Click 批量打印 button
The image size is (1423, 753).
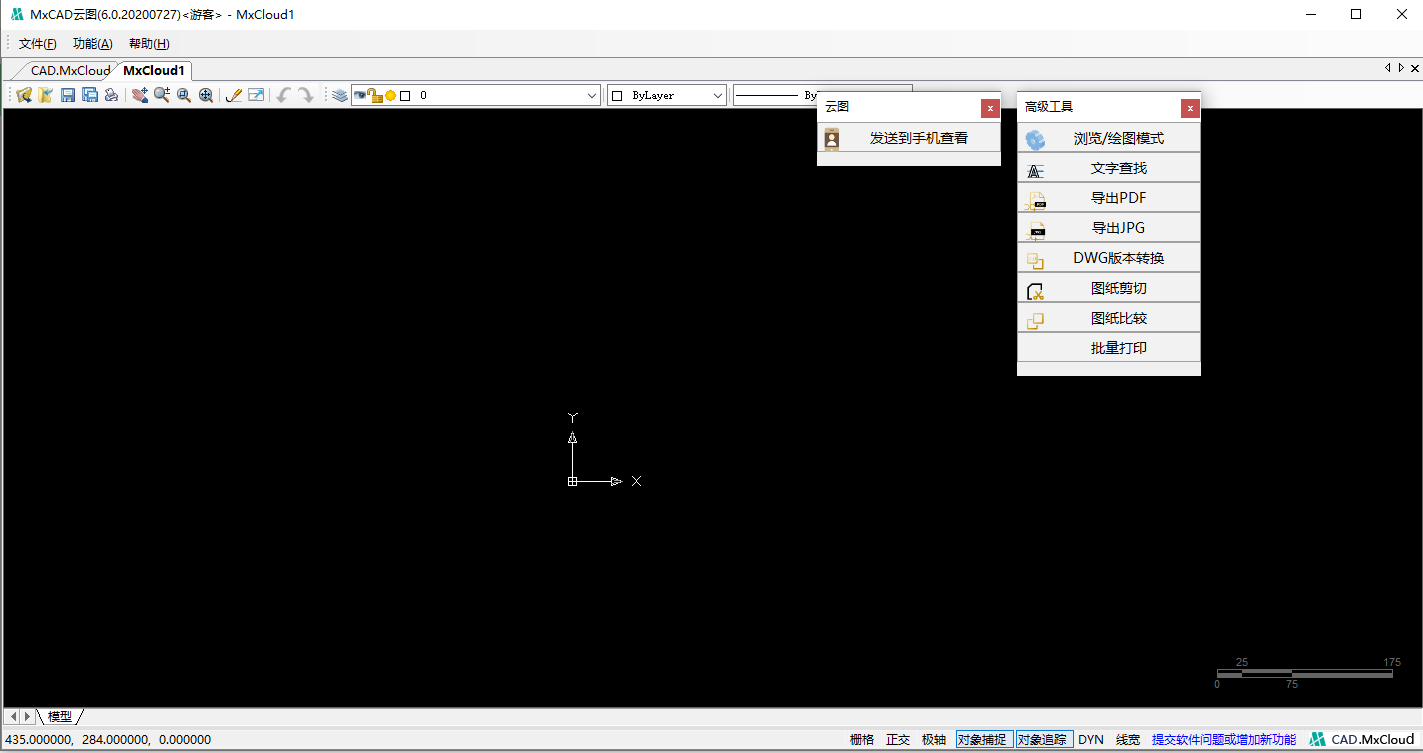coord(1109,349)
